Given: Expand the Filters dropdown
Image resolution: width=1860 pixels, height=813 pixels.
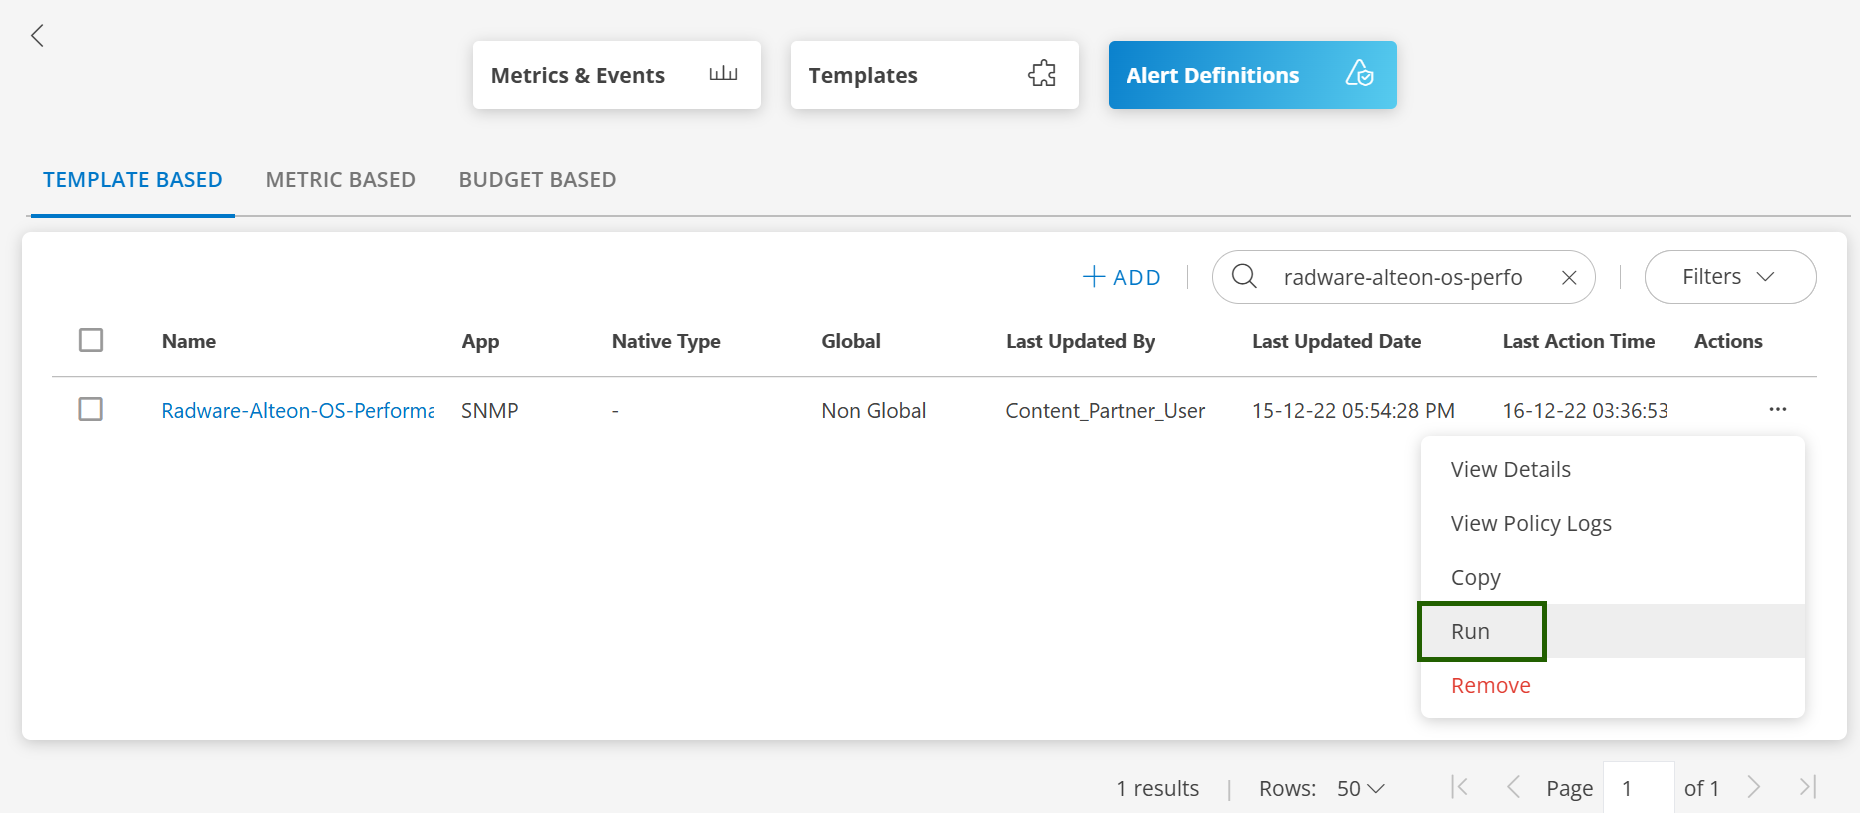Looking at the screenshot, I should coord(1729,277).
